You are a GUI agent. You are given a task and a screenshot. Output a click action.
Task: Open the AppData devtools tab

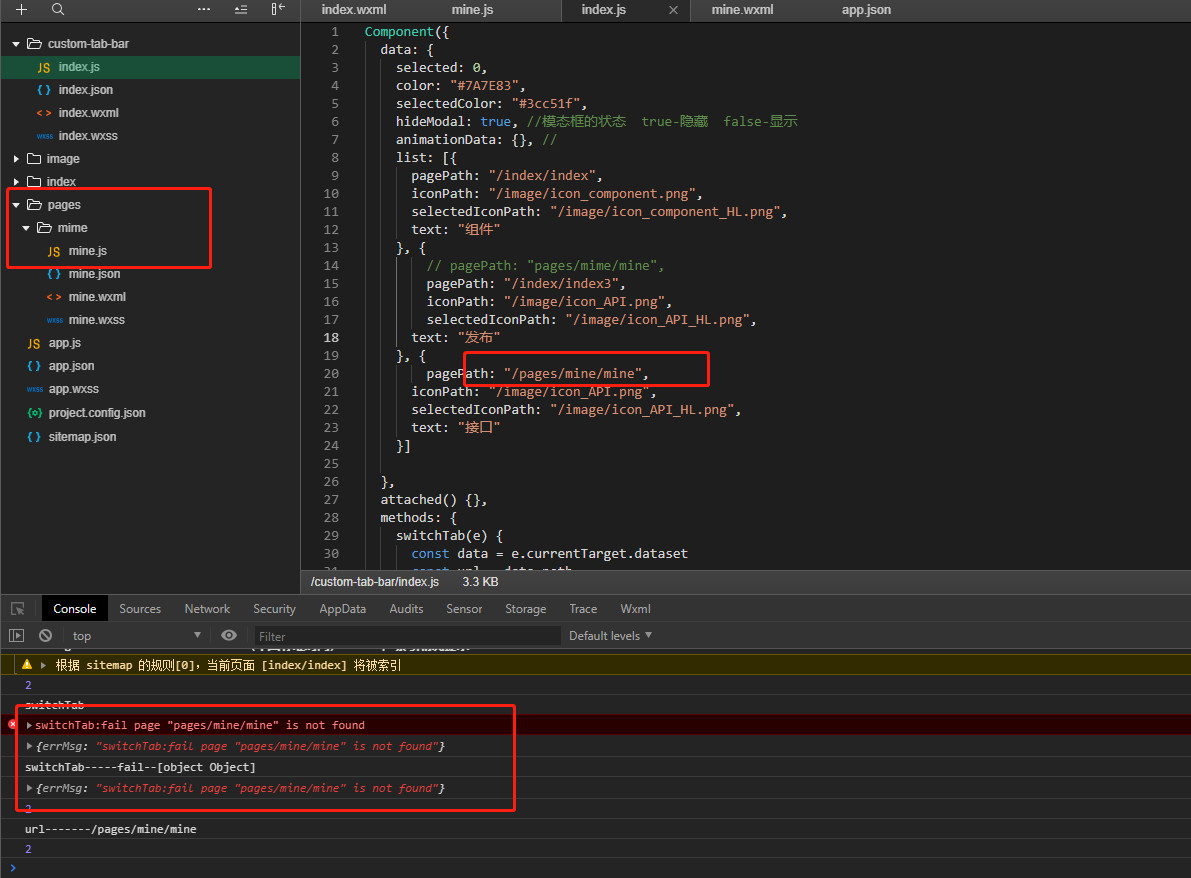pos(343,609)
